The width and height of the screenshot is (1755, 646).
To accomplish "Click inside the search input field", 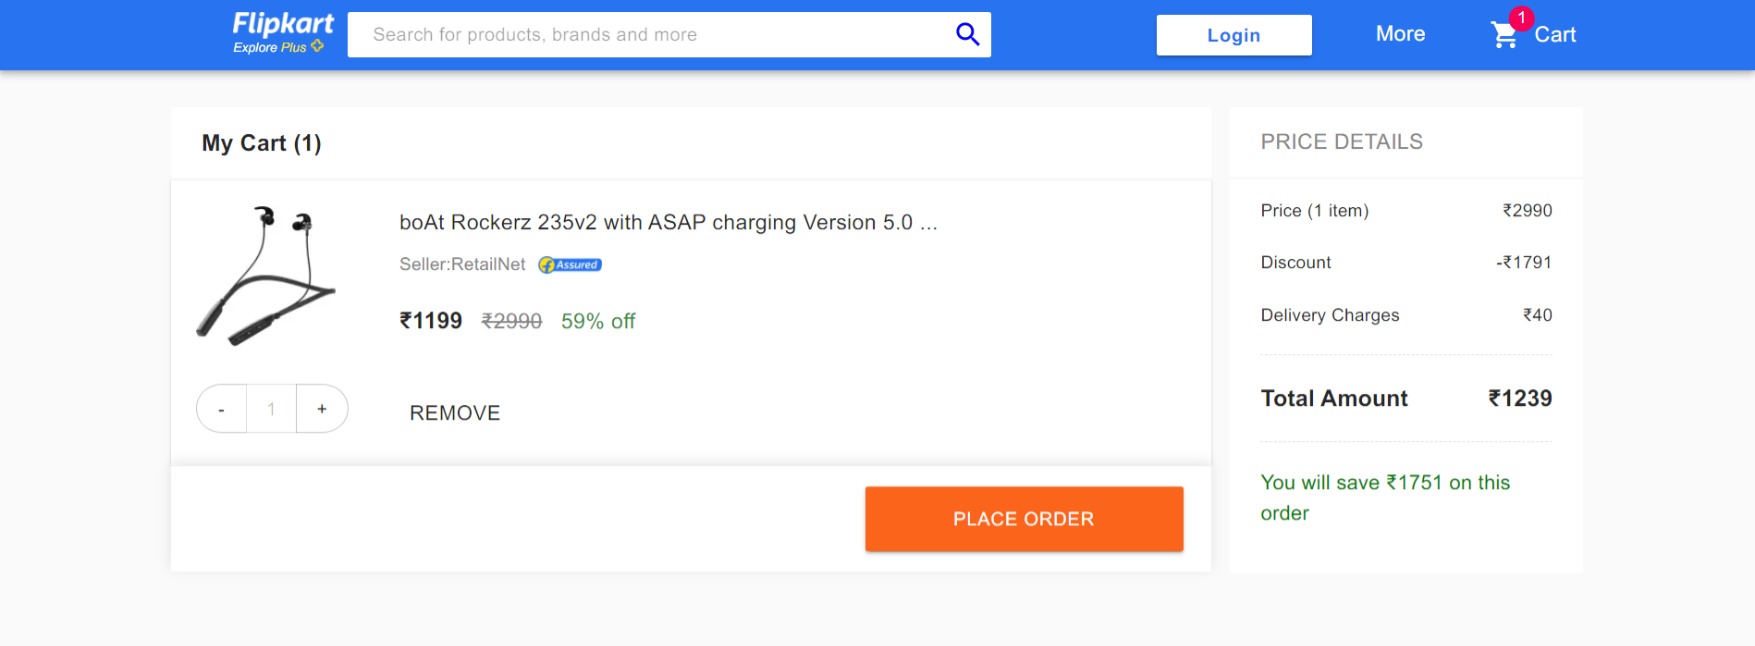I will (650, 33).
